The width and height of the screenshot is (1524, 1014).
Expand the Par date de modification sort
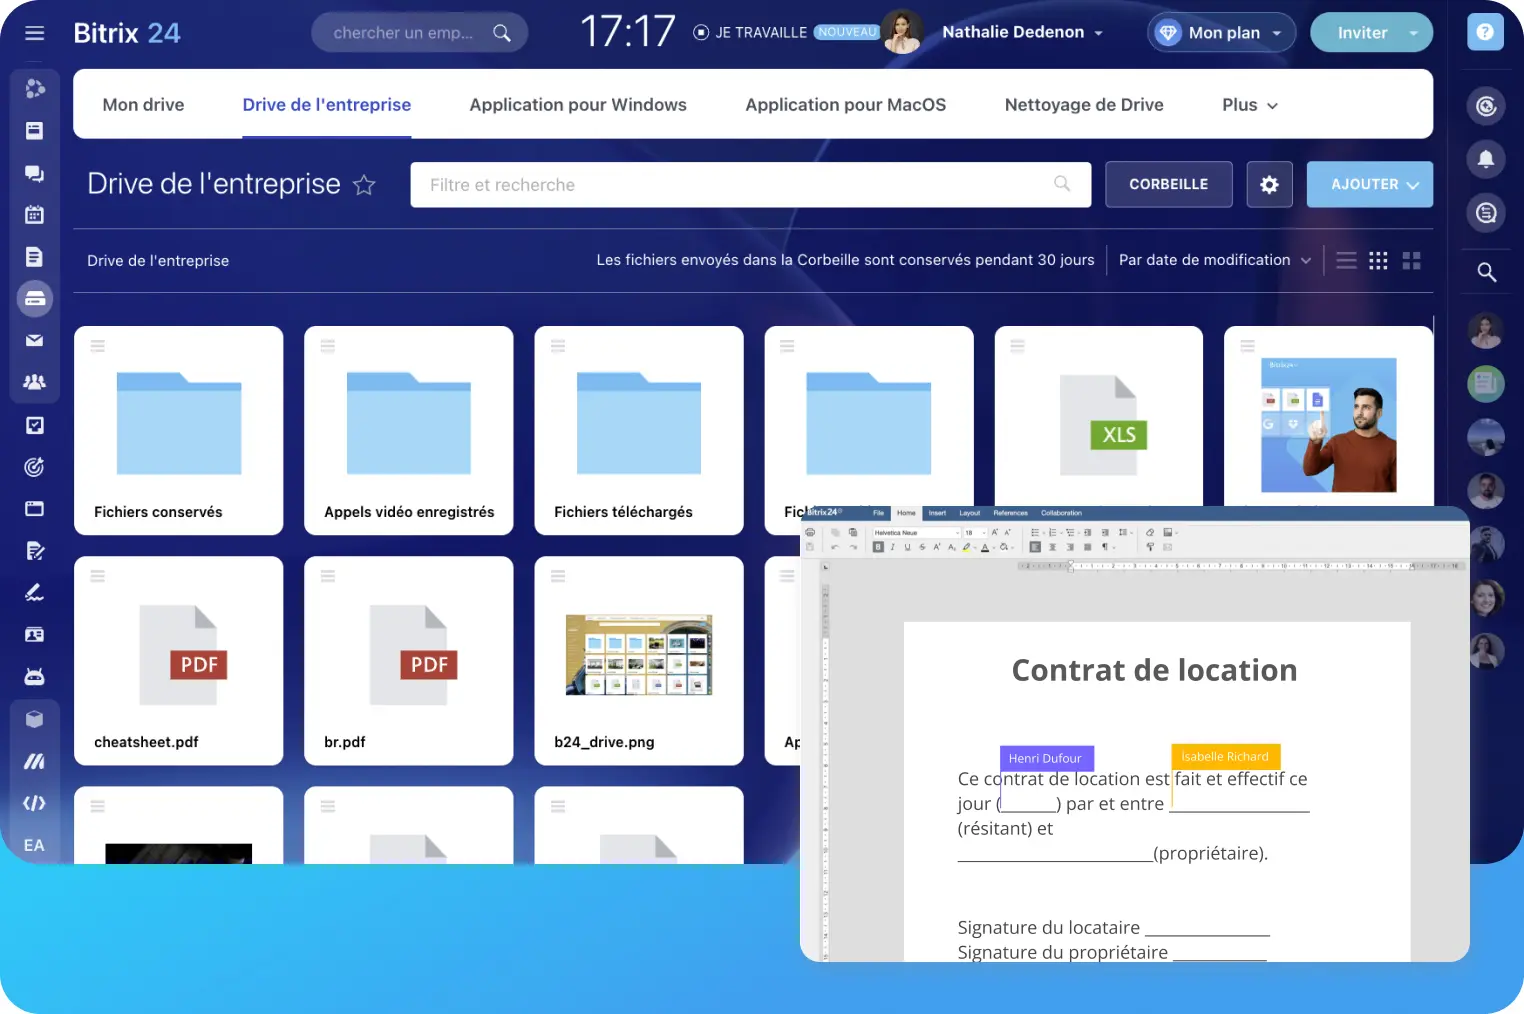pyautogui.click(x=1213, y=260)
